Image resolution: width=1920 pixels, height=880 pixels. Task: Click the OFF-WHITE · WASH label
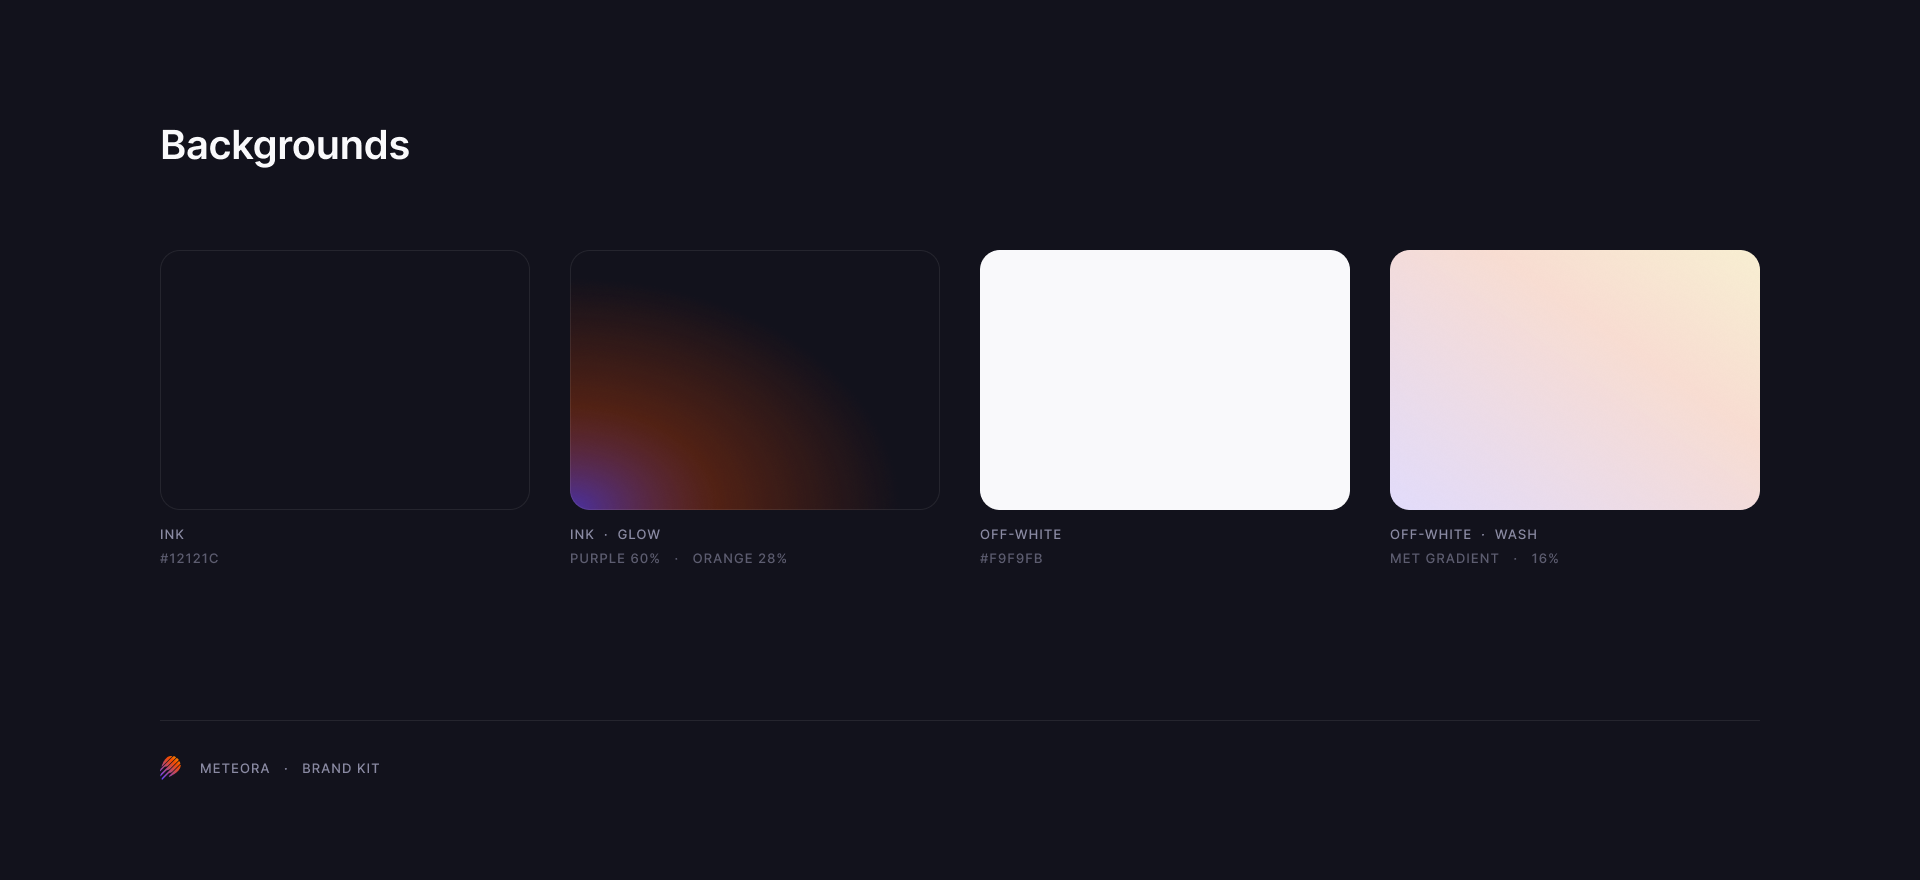(1464, 535)
